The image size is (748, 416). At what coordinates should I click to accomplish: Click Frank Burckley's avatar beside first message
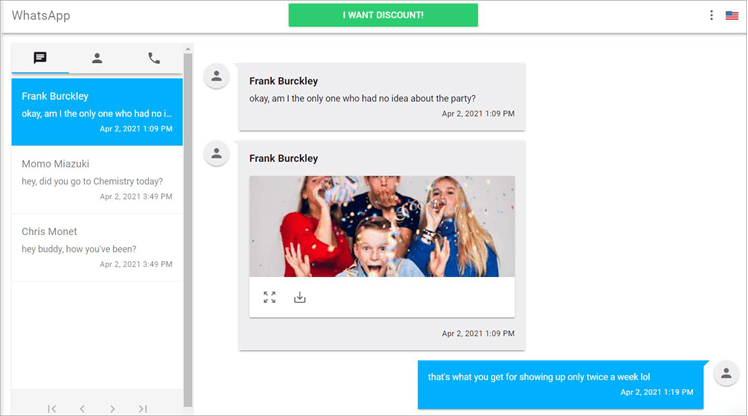point(217,76)
